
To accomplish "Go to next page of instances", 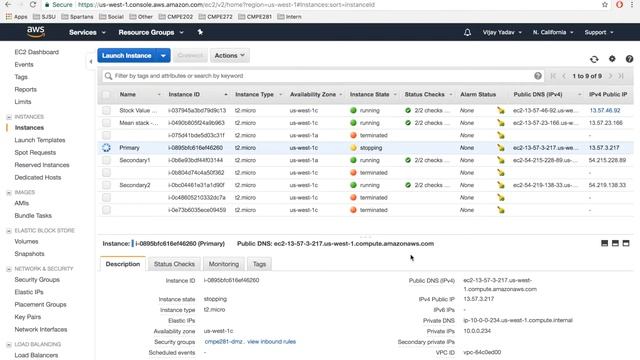I will tap(611, 76).
